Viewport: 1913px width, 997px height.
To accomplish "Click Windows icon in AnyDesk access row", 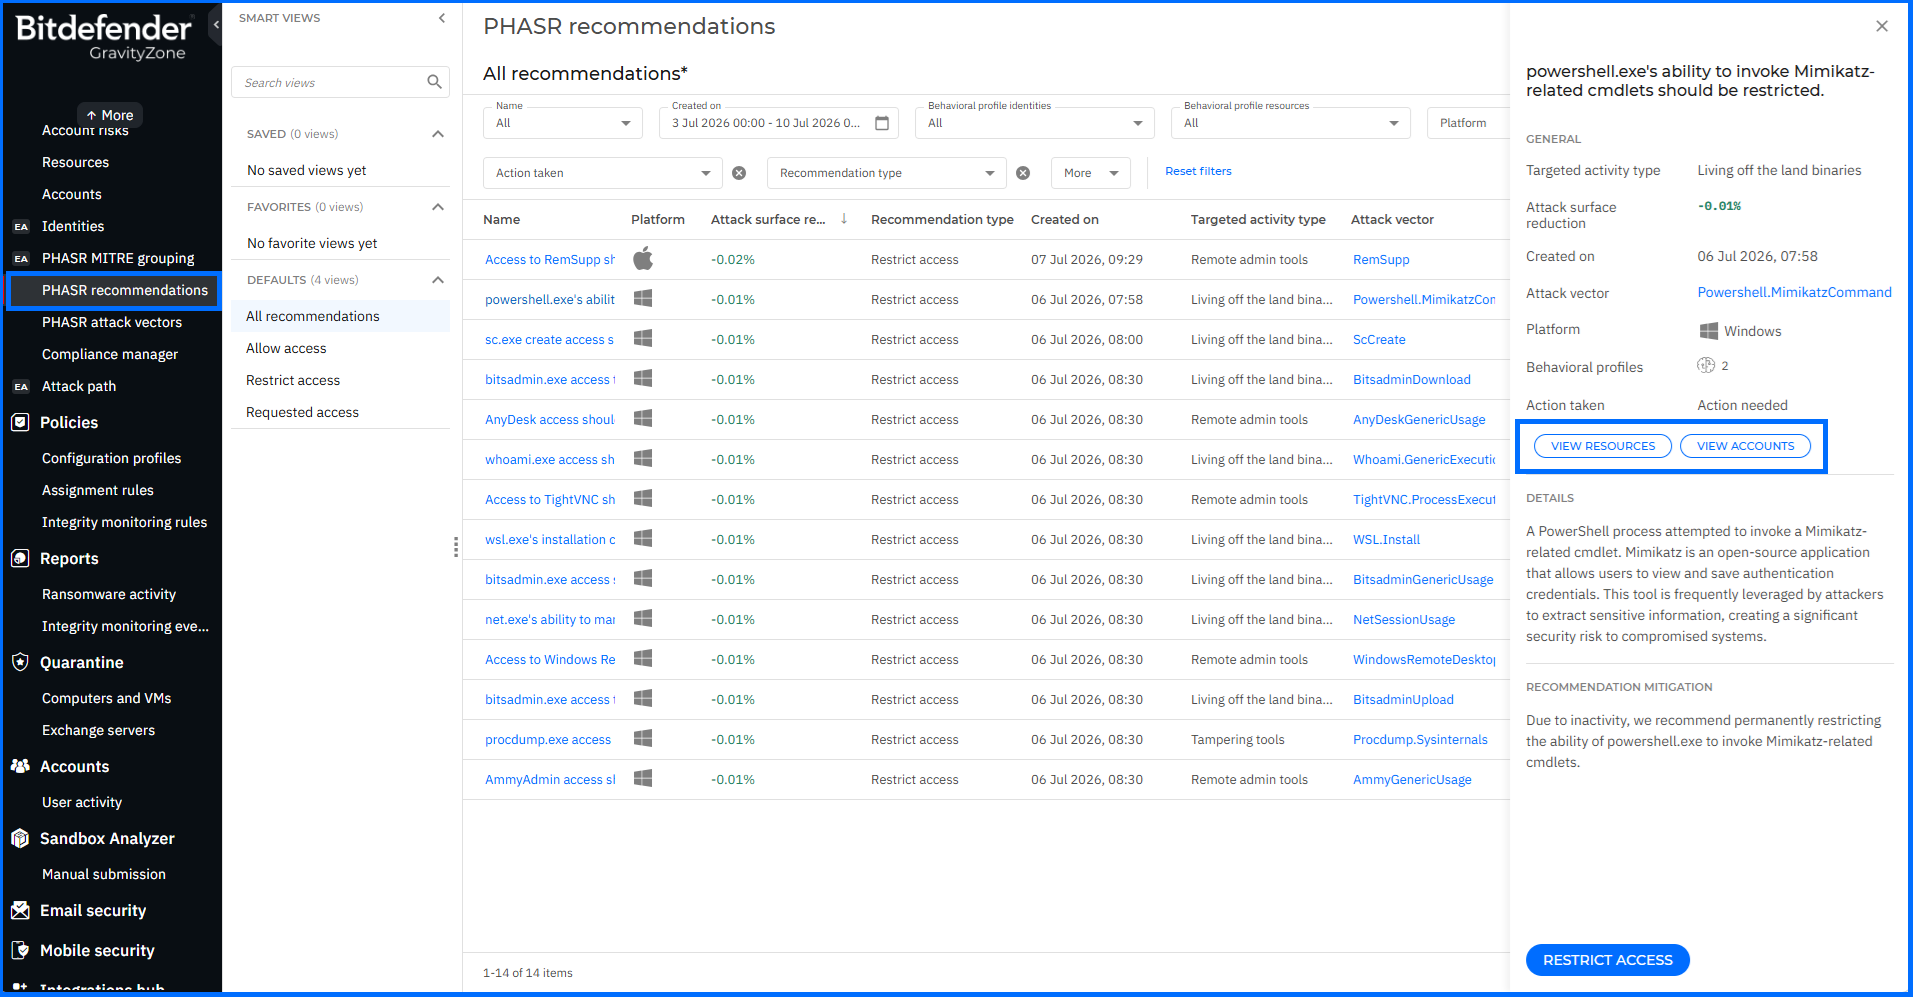I will click(643, 419).
